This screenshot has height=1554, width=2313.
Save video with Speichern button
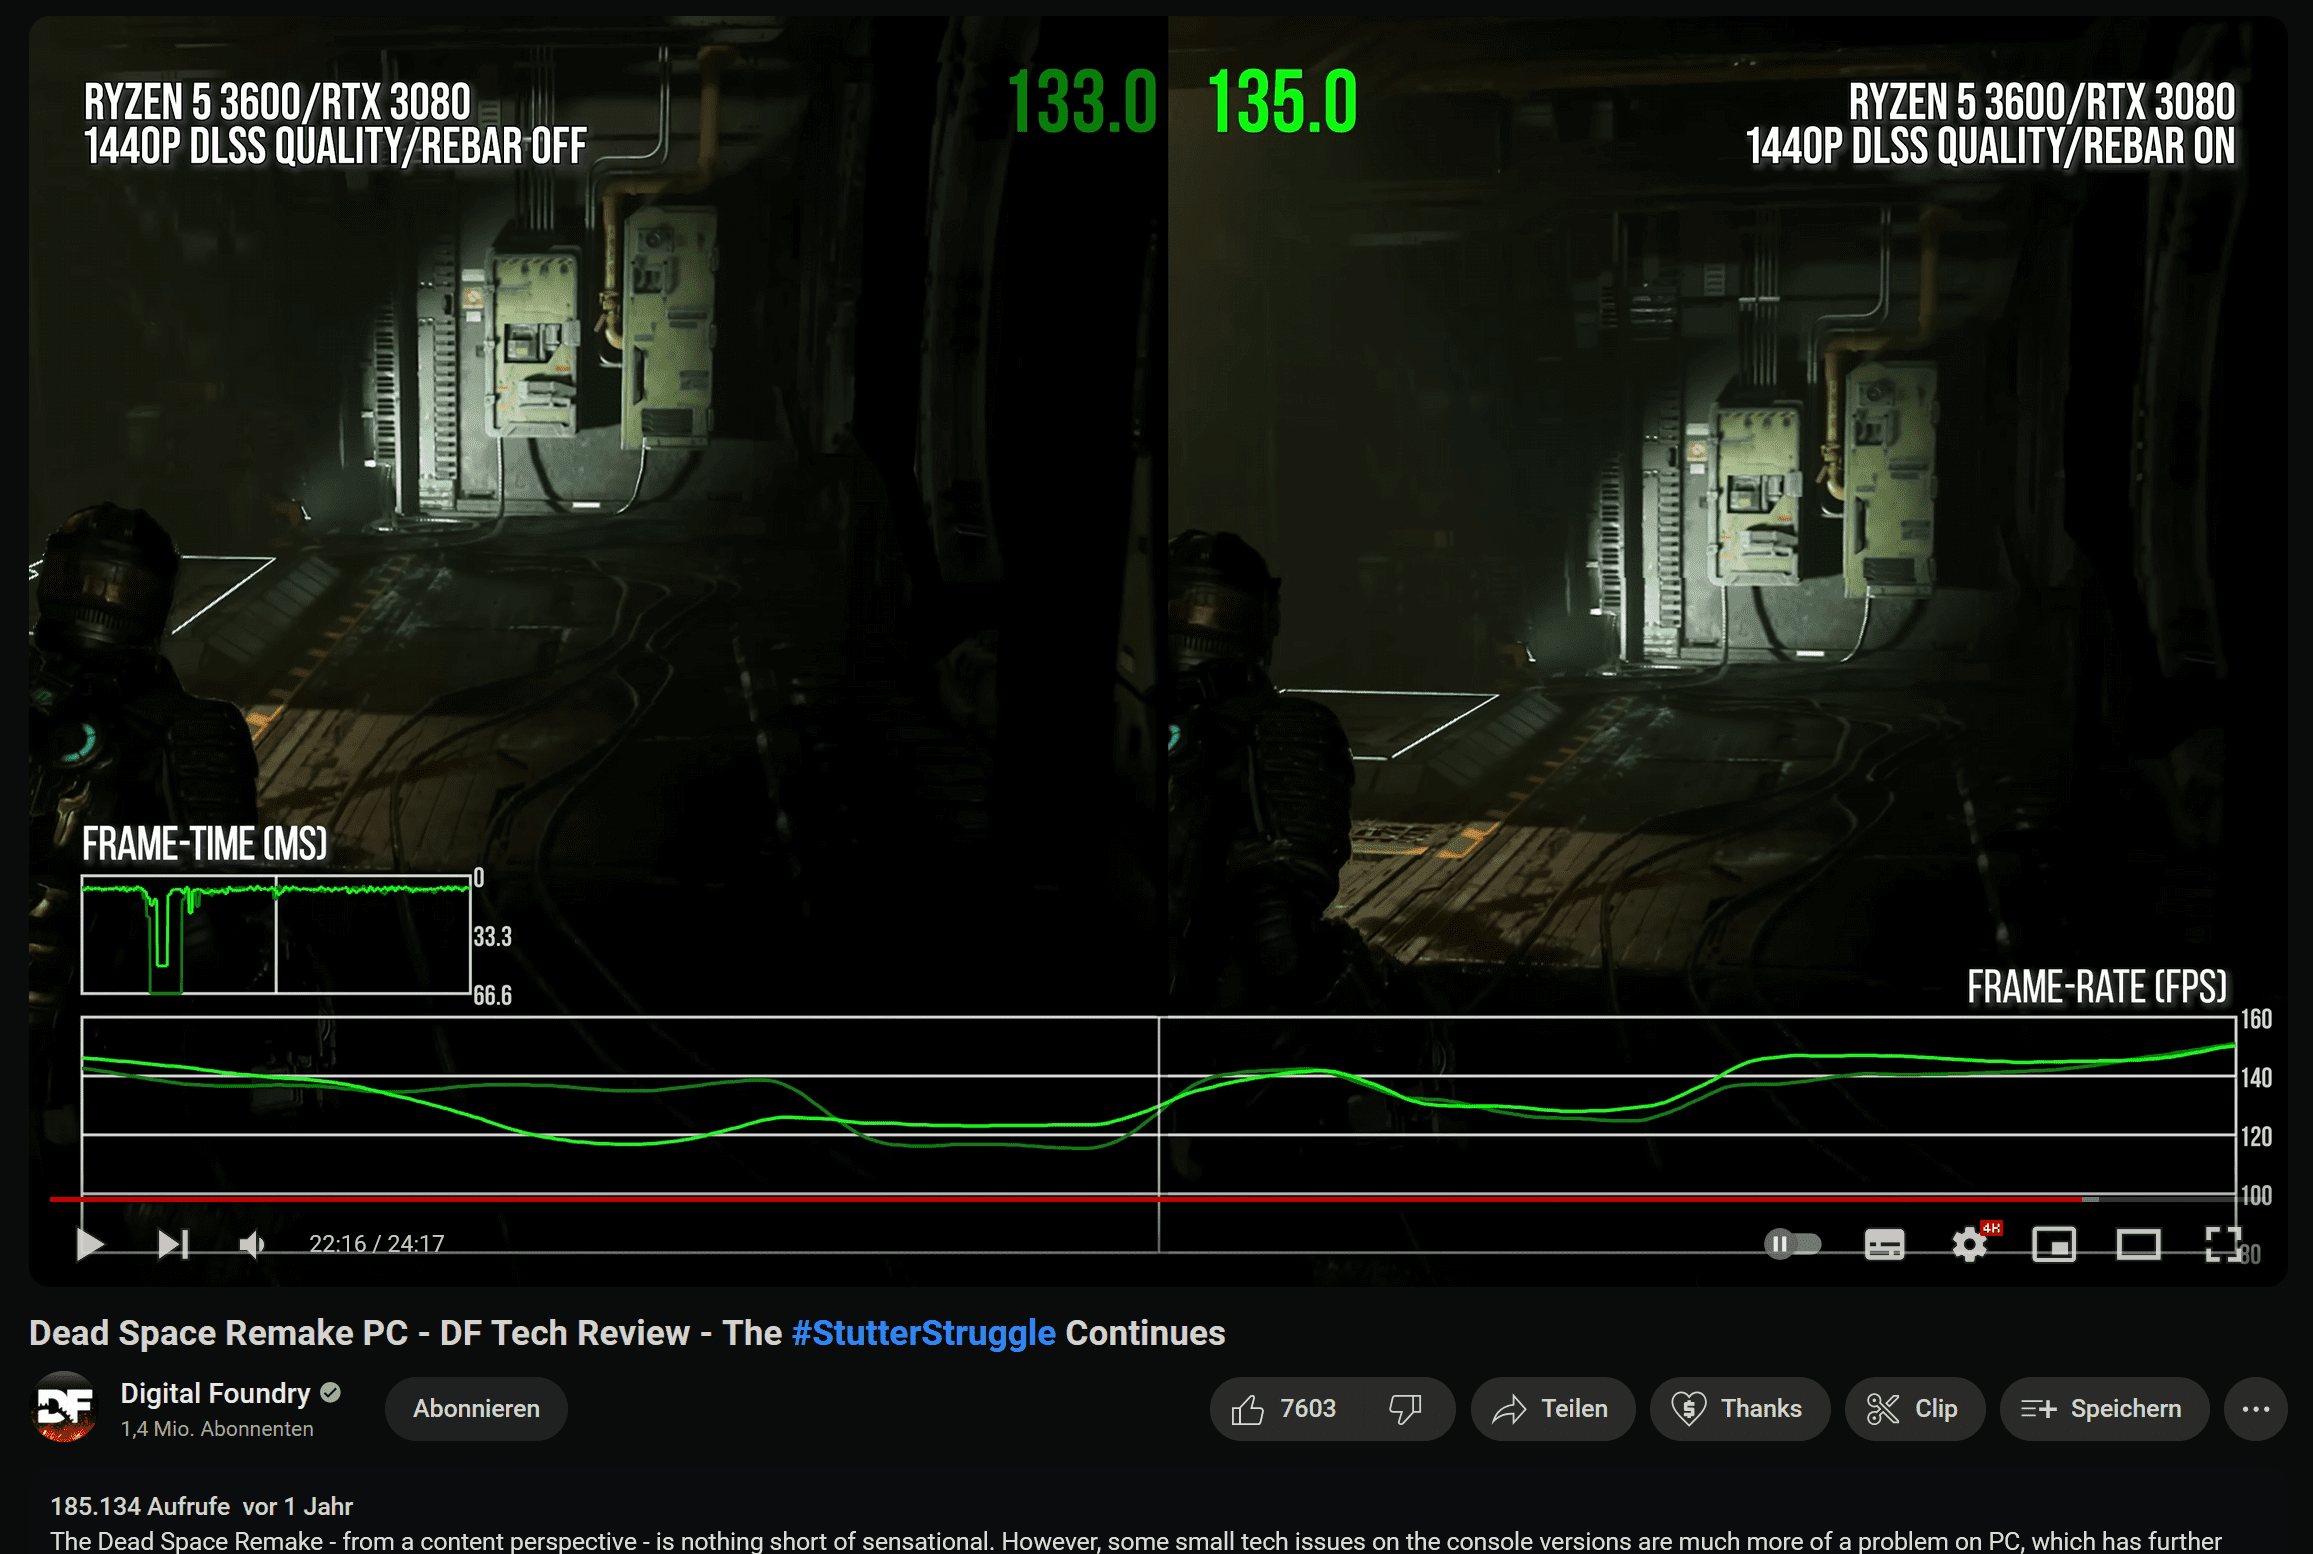coord(2103,1409)
